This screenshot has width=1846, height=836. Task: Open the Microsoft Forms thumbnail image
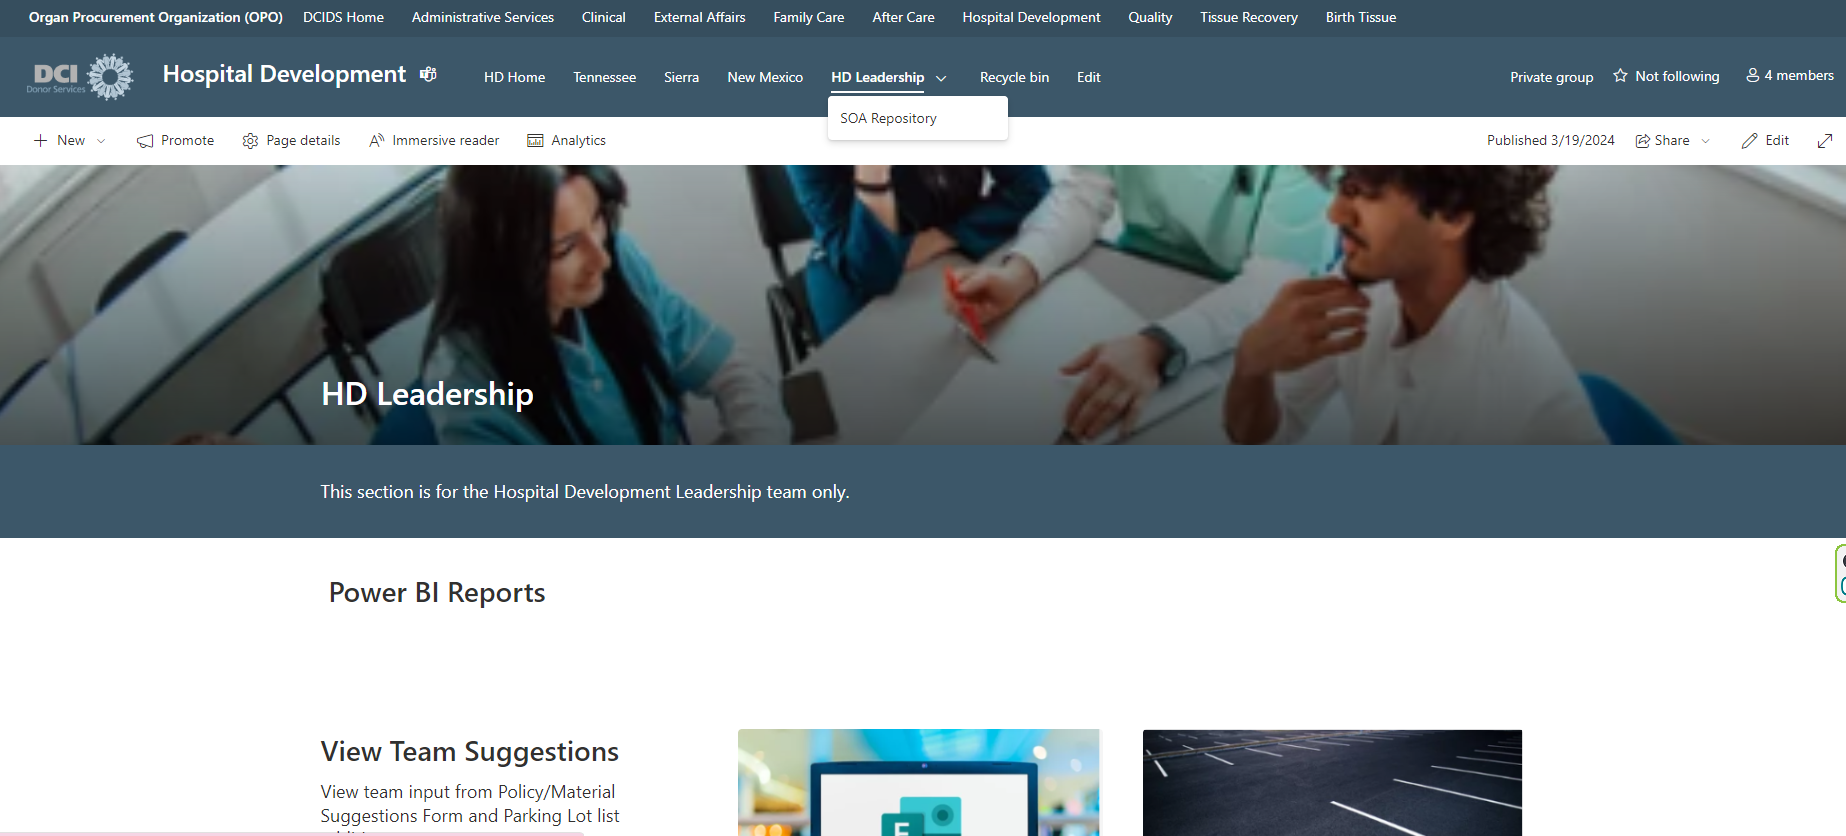919,782
